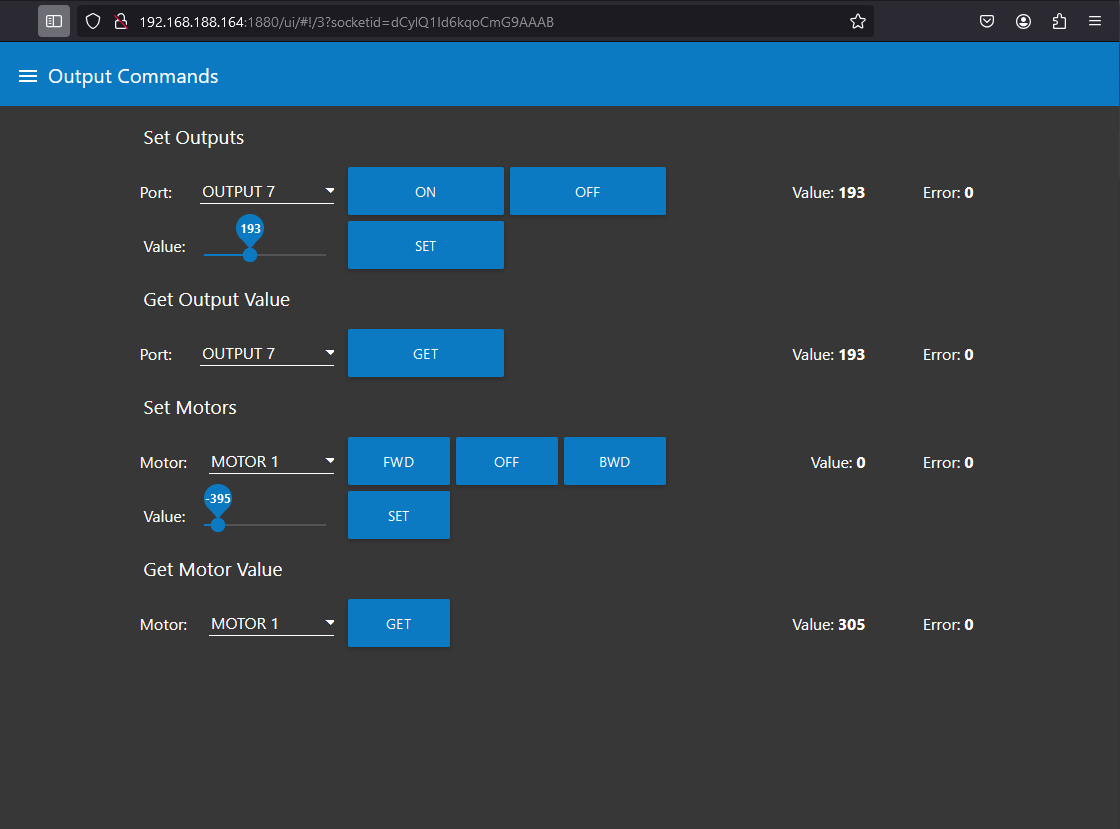Click GET under Get Motor Value
1120x829 pixels.
pyautogui.click(x=399, y=623)
